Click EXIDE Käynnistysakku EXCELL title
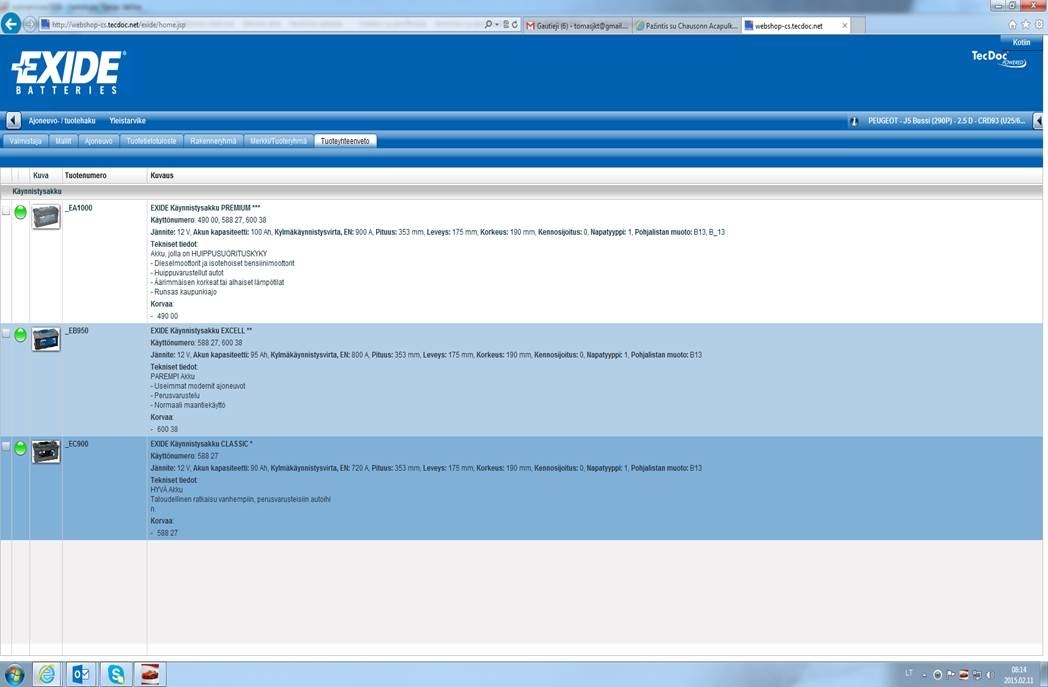The height and width of the screenshot is (687, 1048). pyautogui.click(x=201, y=331)
